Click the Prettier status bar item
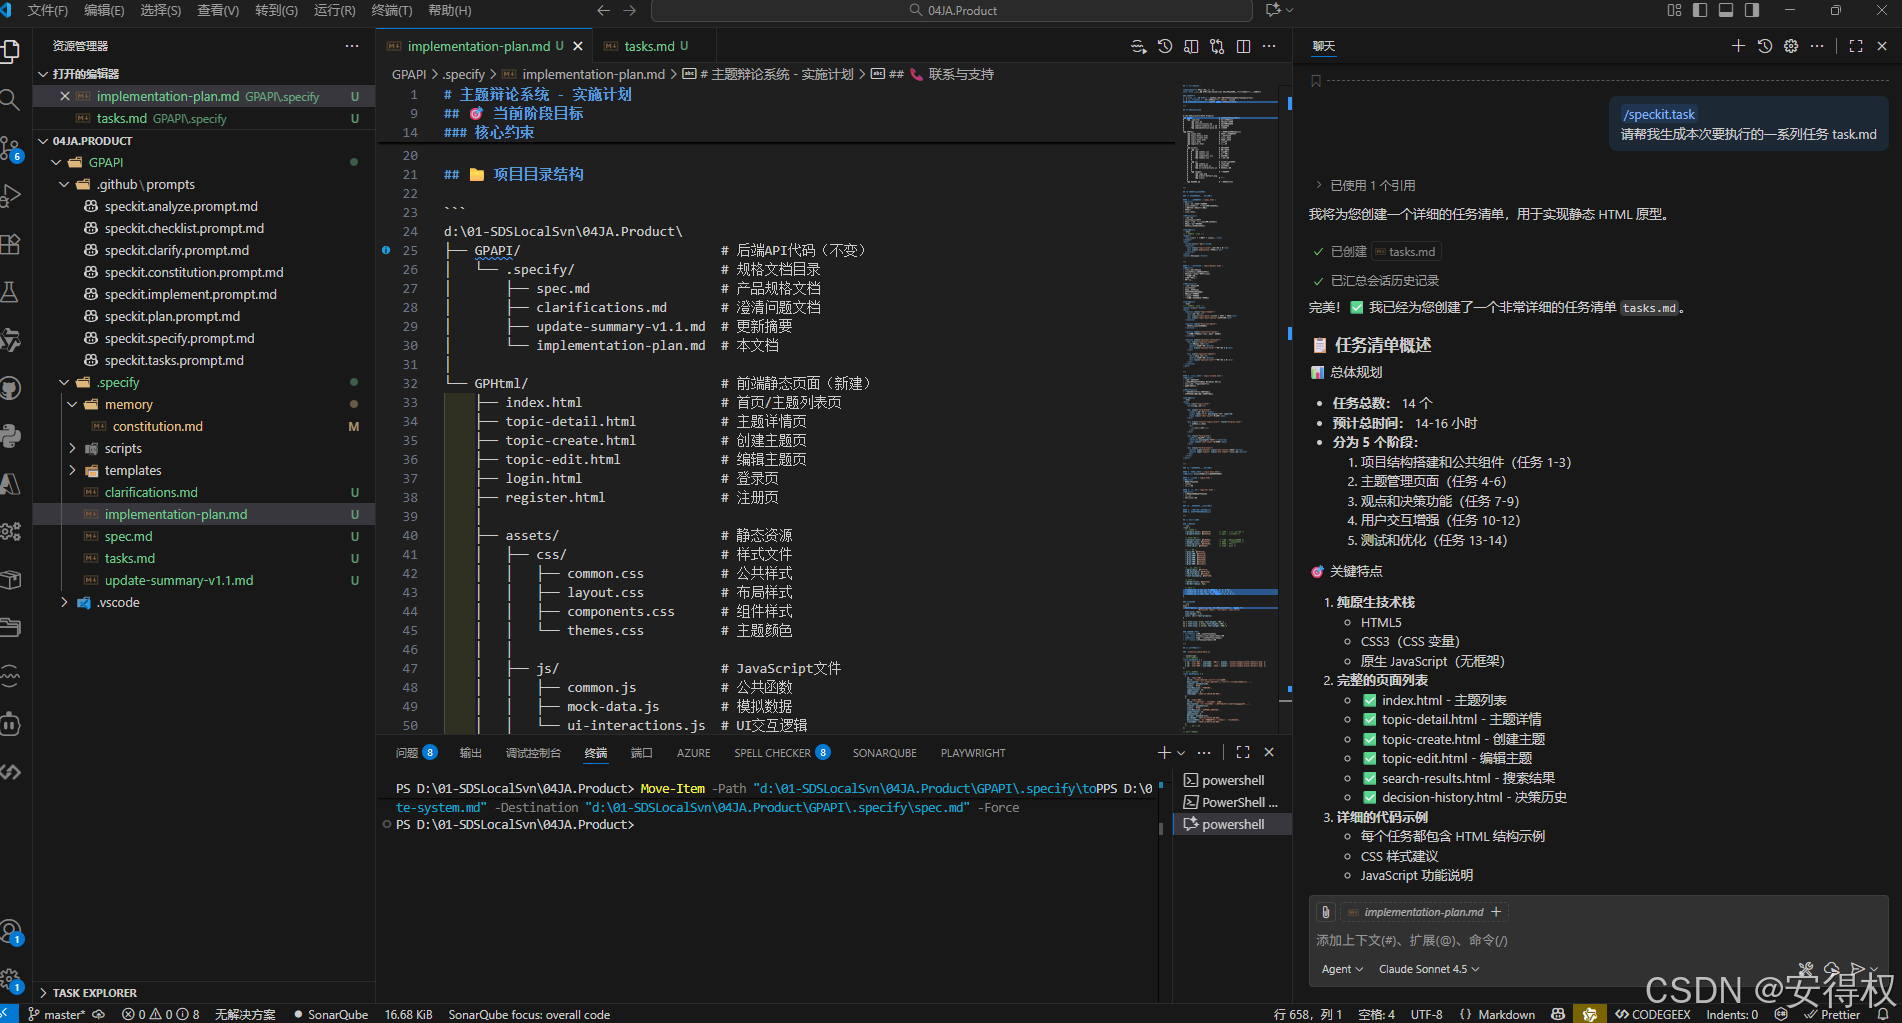This screenshot has width=1902, height=1023. (1832, 1014)
